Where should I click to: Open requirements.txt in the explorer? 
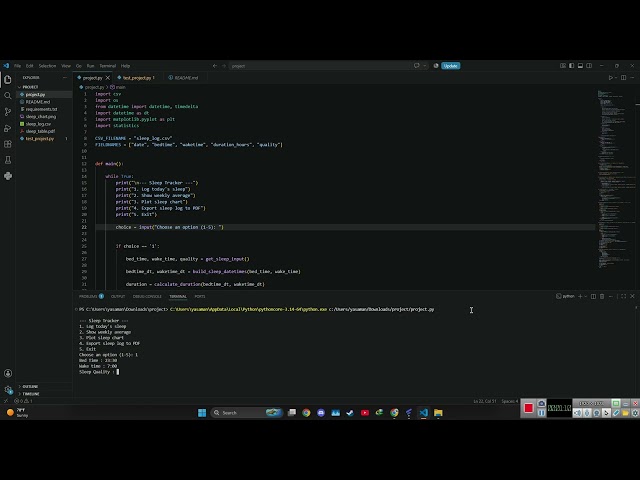point(41,109)
